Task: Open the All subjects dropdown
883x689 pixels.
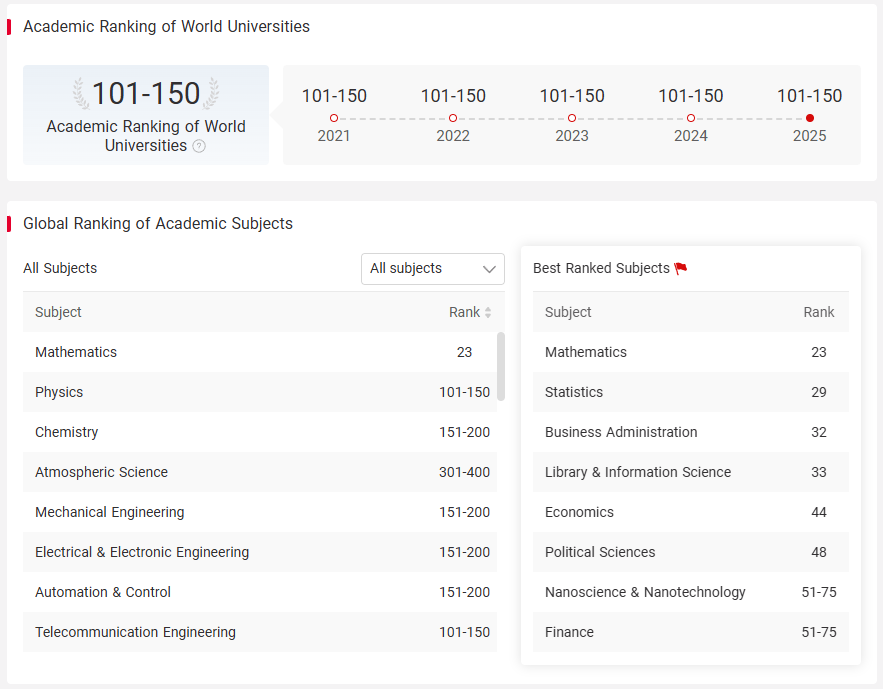Action: tap(432, 269)
